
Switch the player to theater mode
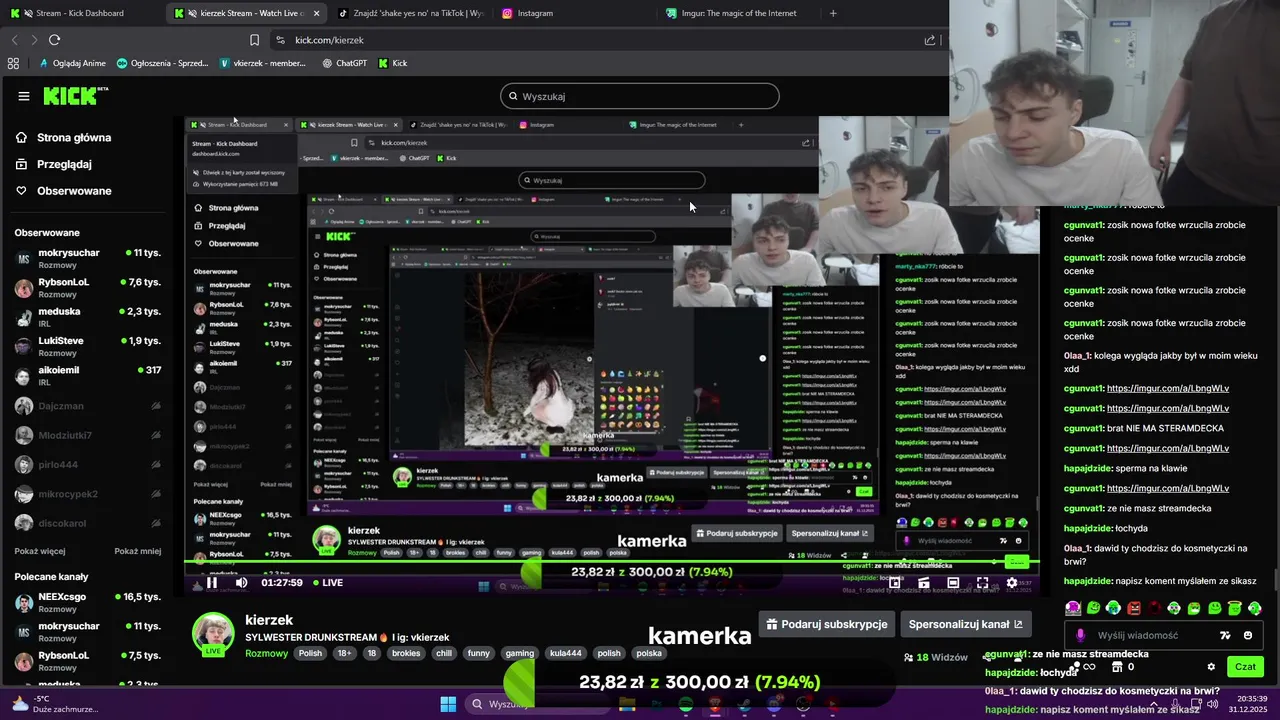(953, 583)
